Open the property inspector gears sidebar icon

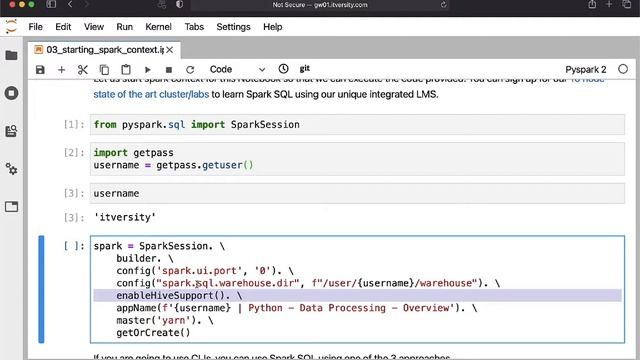coord(11,169)
